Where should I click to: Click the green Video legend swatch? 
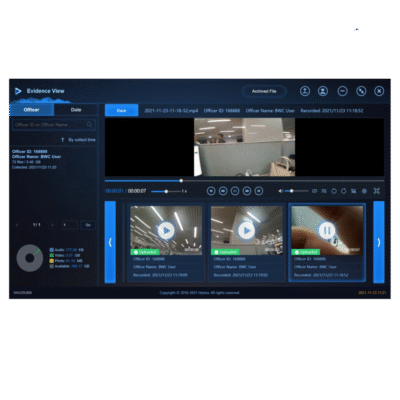point(52,255)
